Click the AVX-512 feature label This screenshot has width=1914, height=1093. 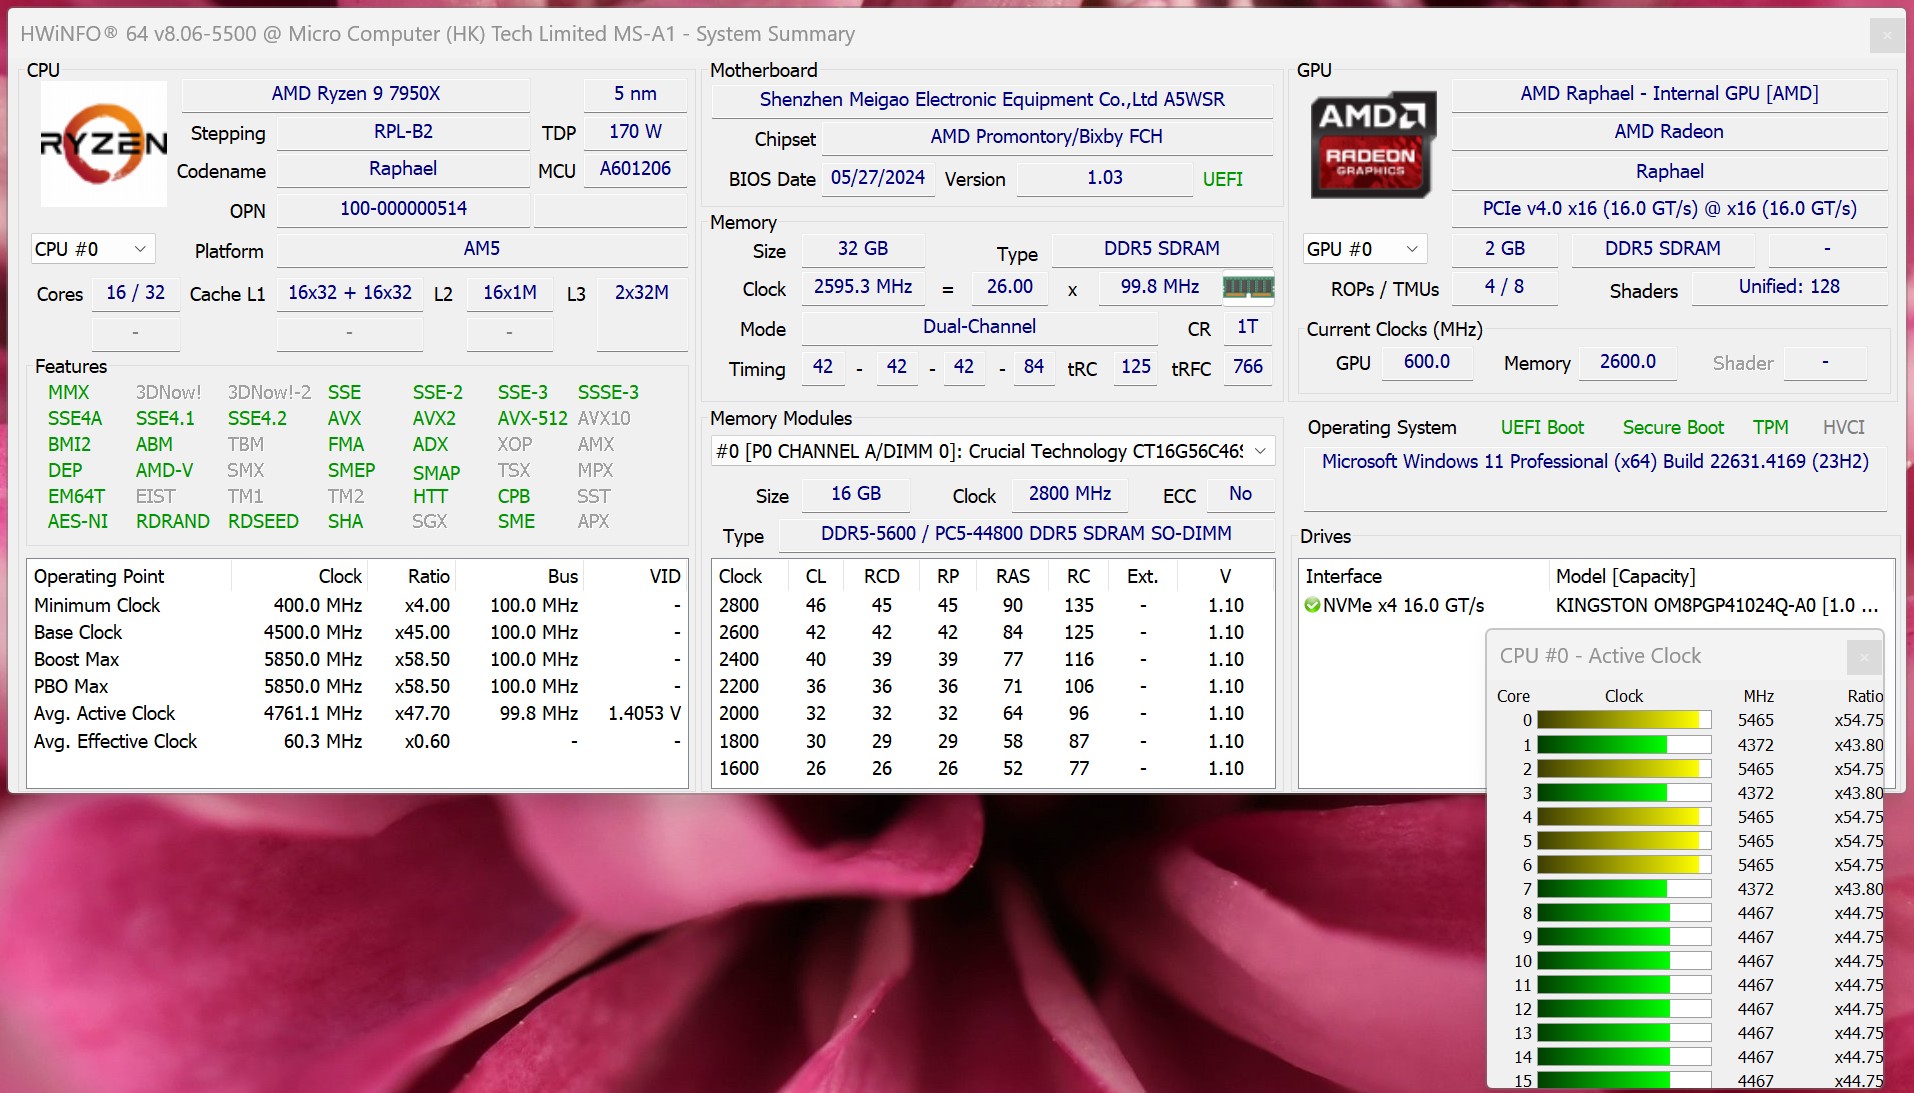[x=532, y=419]
